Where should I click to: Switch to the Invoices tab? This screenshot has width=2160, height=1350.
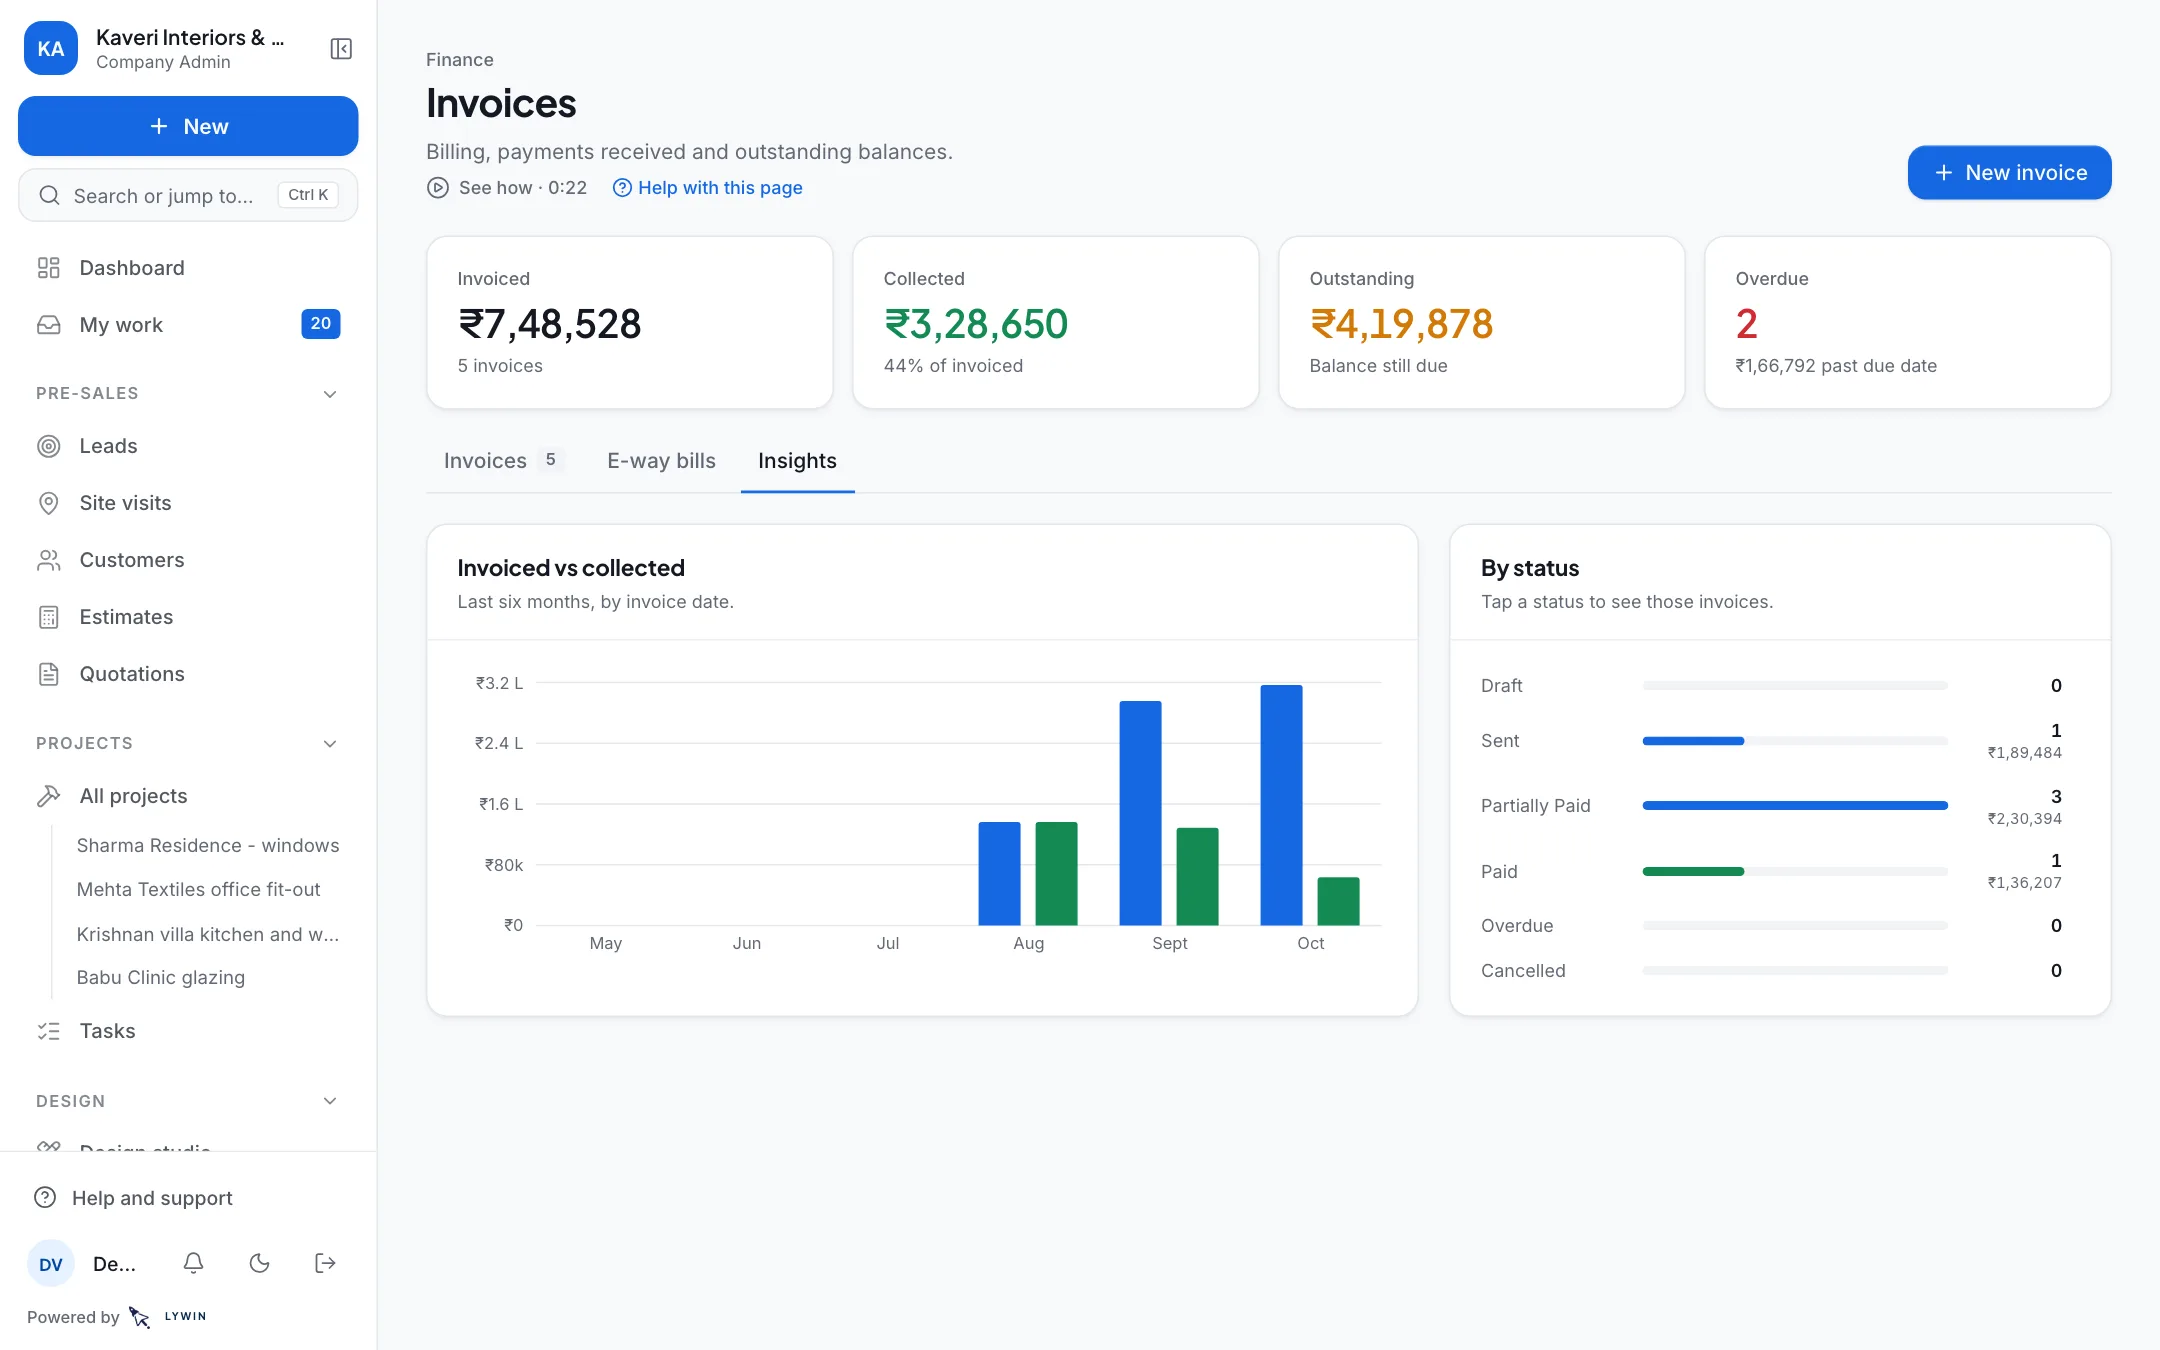504,461
